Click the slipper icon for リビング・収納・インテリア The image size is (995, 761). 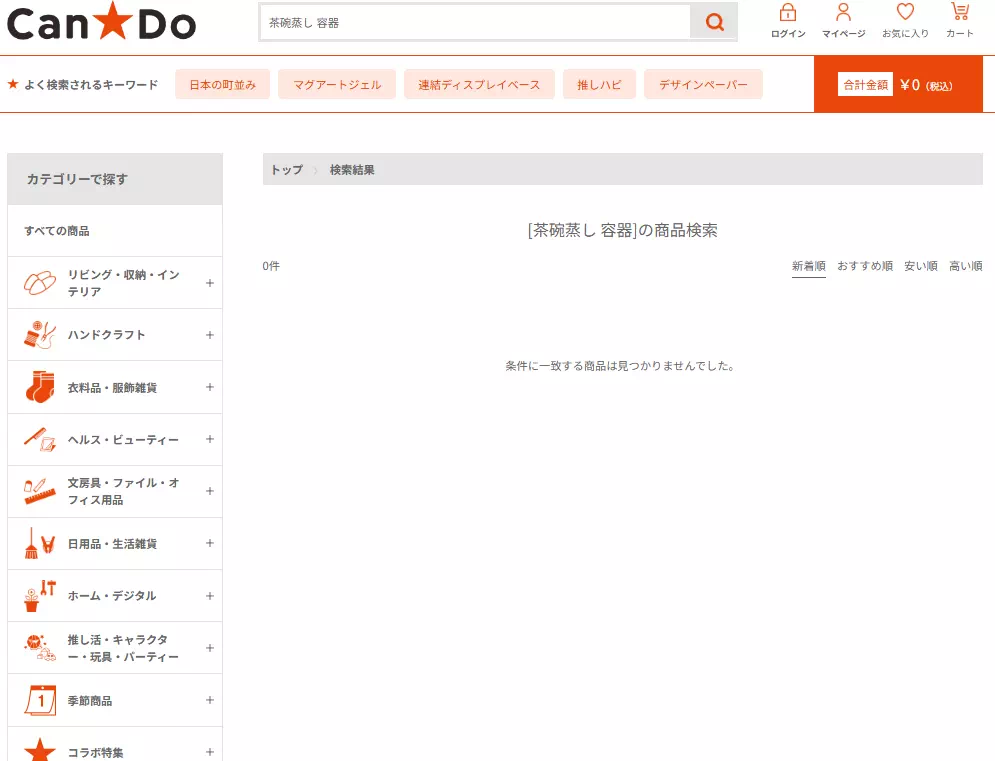[x=38, y=281]
